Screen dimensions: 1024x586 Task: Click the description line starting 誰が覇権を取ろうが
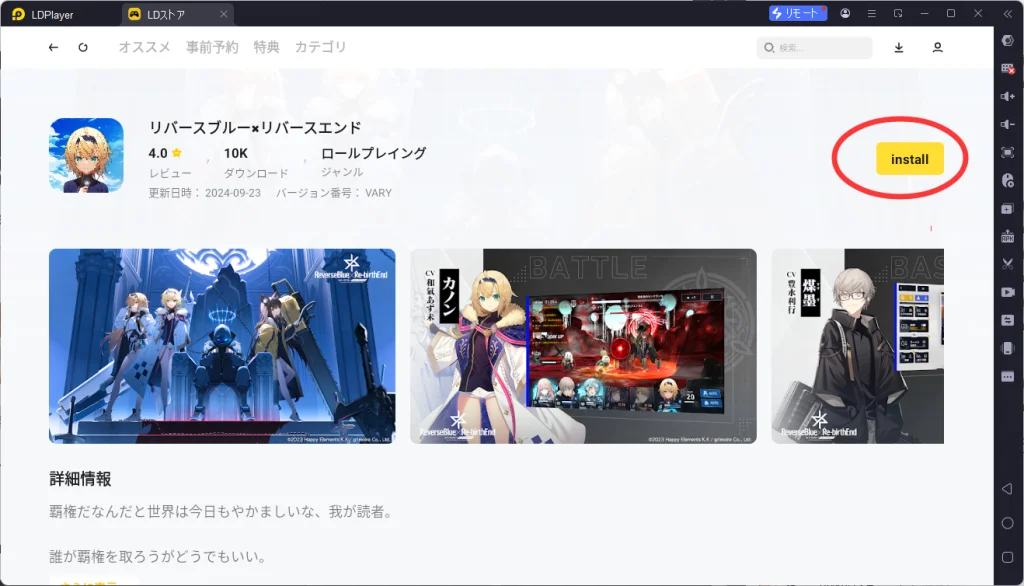point(159,557)
